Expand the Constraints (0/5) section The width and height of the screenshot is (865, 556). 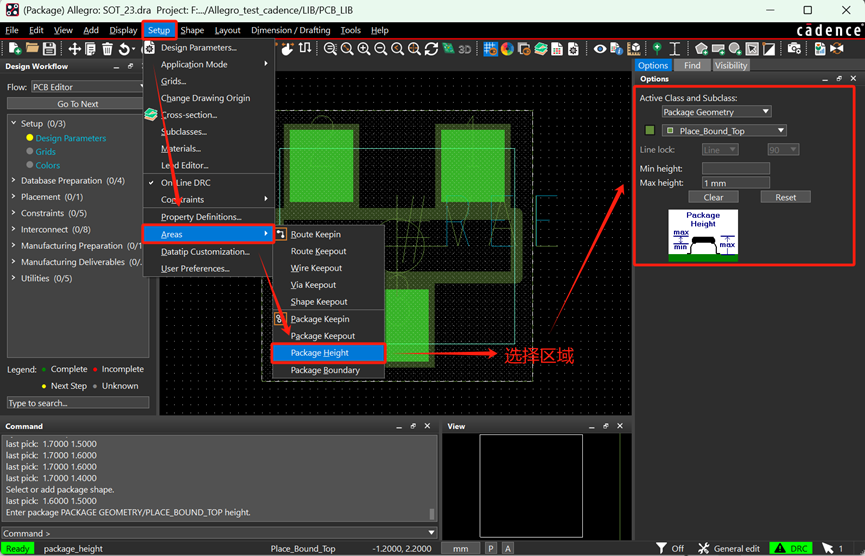[x=14, y=213]
